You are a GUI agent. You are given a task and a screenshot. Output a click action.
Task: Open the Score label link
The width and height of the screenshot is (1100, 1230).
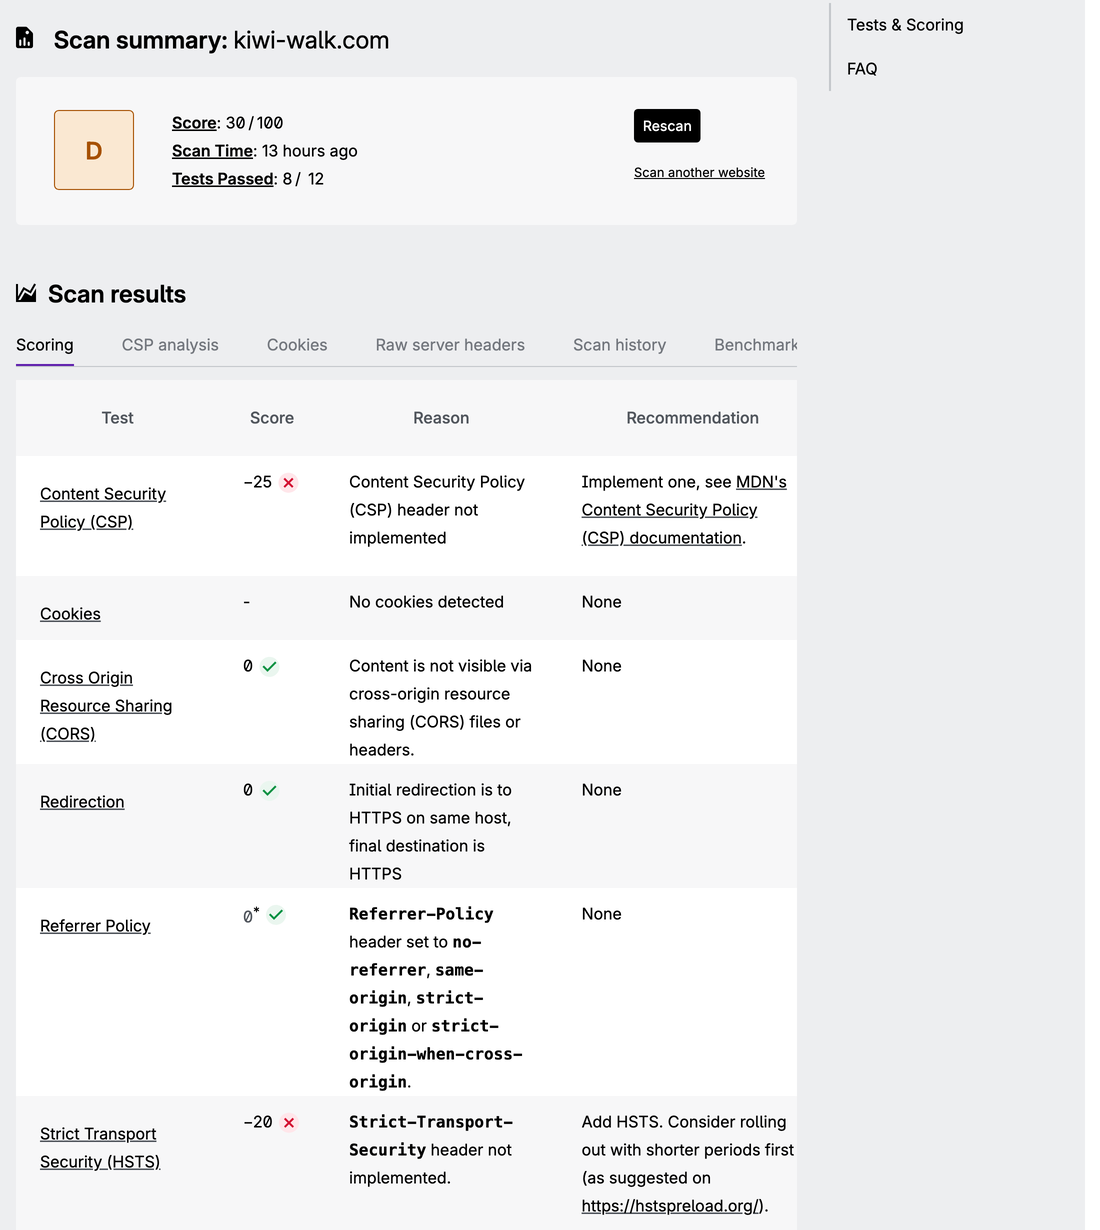coord(194,123)
